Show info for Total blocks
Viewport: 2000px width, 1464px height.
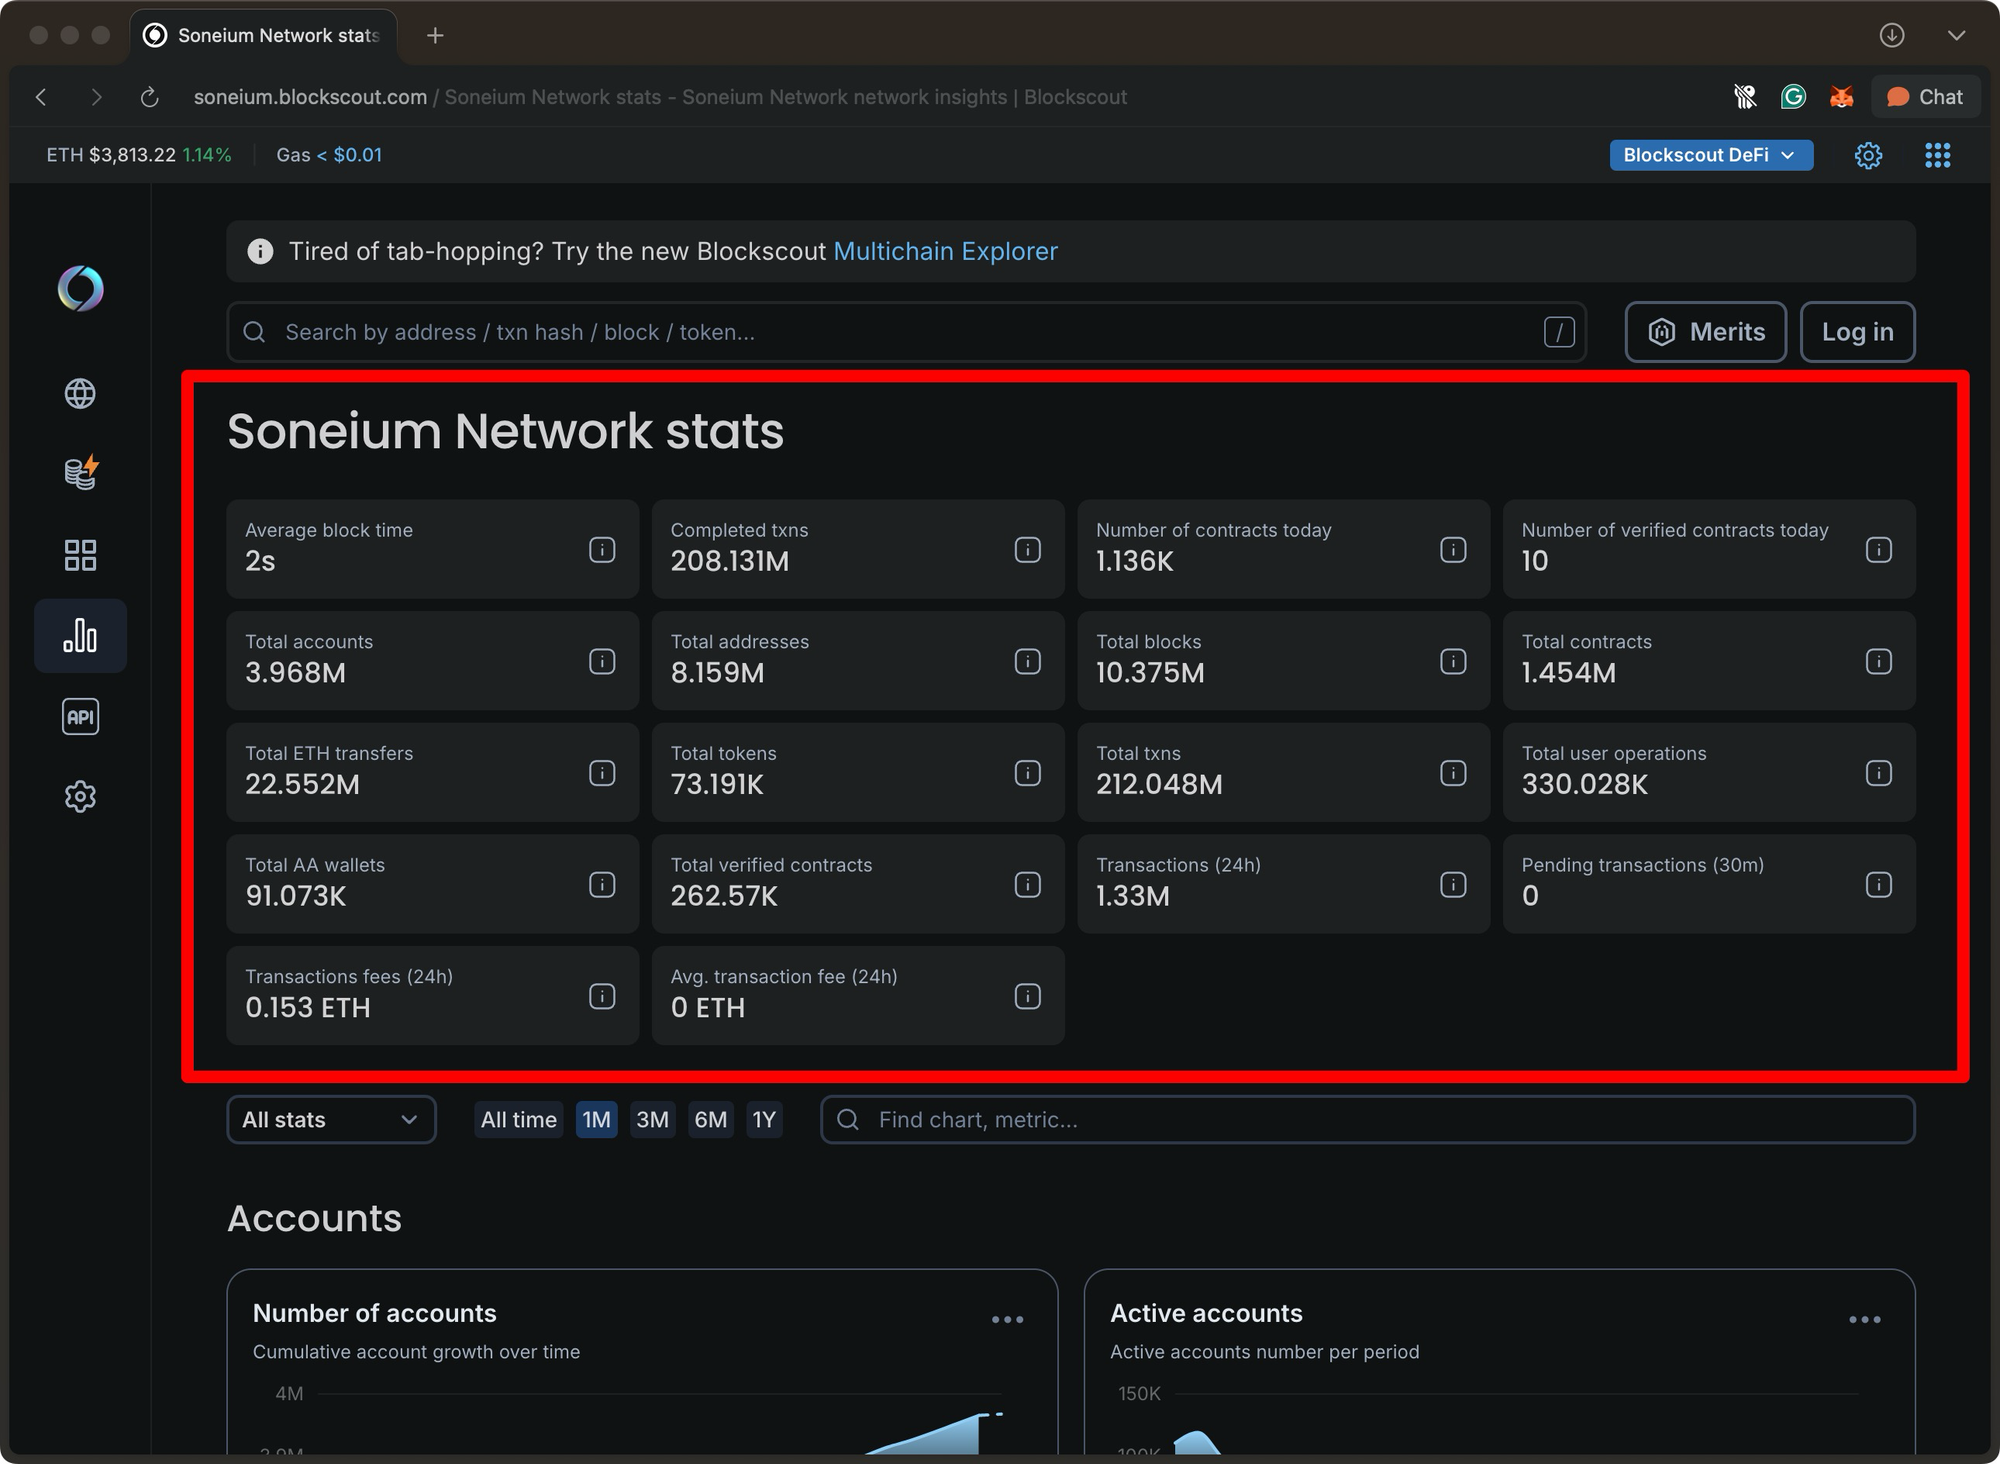point(1453,661)
